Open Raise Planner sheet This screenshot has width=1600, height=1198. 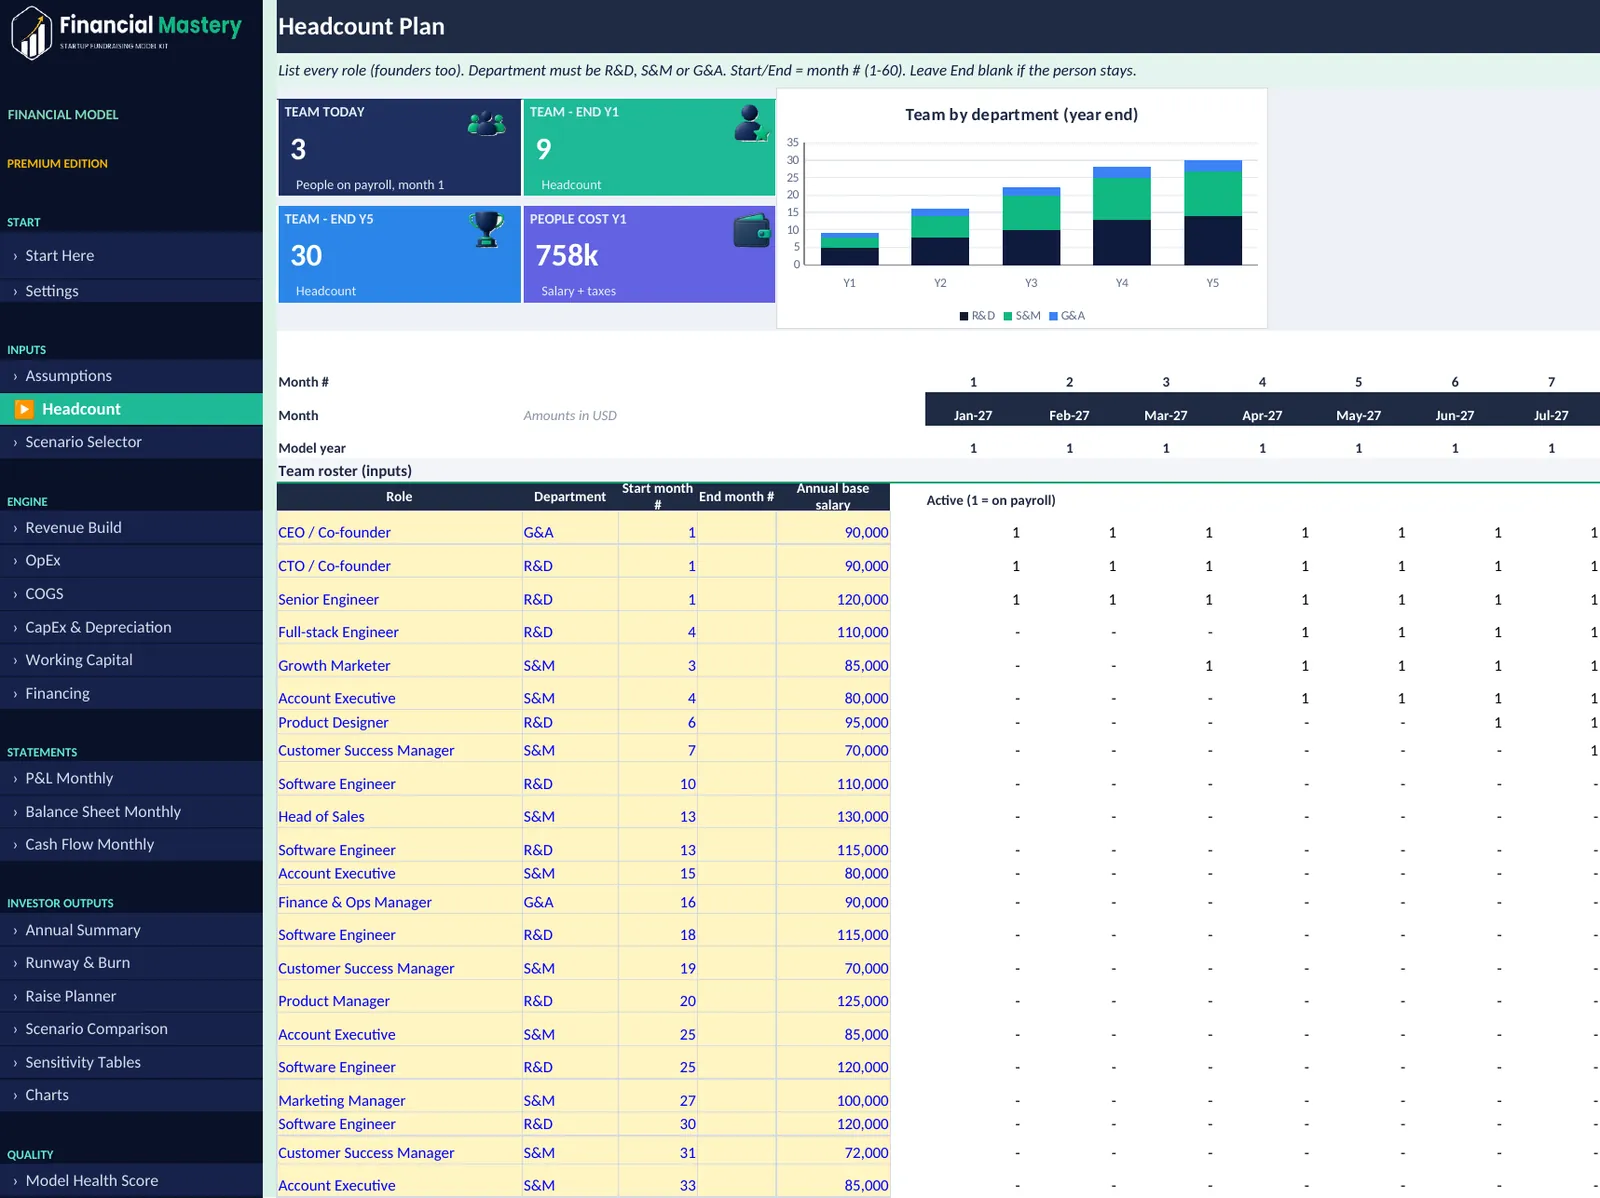pos(131,996)
